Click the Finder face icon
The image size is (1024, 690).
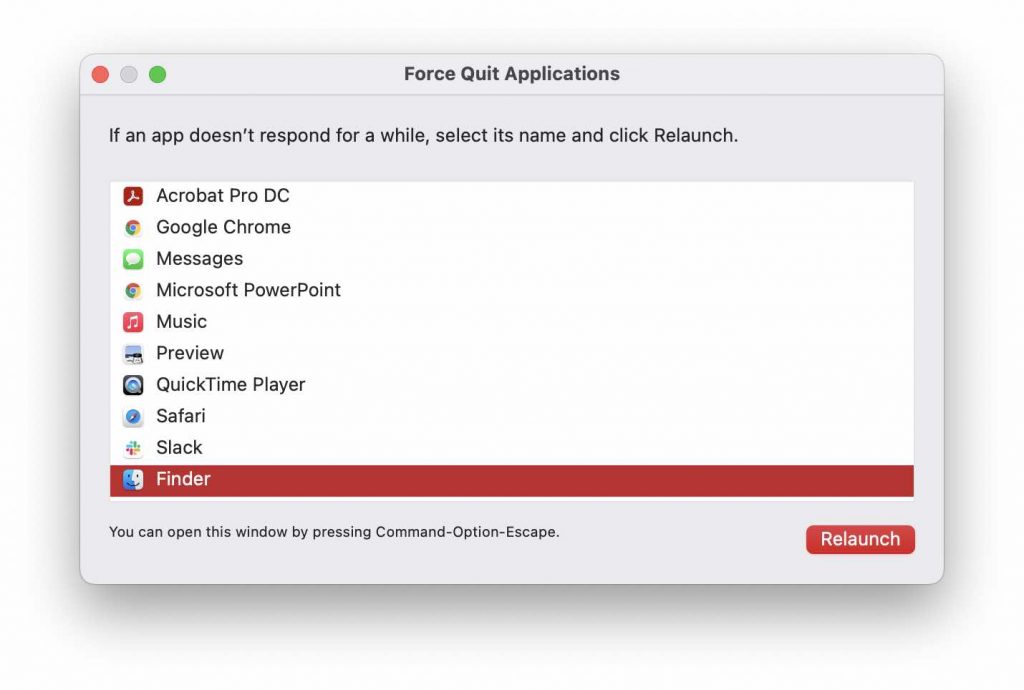[133, 480]
